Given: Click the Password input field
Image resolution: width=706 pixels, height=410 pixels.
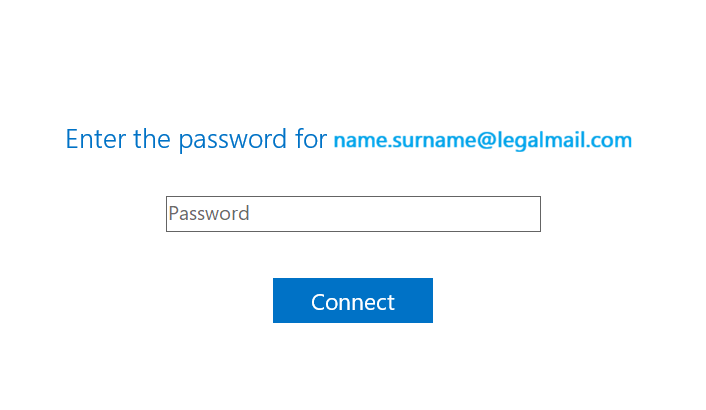Looking at the screenshot, I should point(353,214).
